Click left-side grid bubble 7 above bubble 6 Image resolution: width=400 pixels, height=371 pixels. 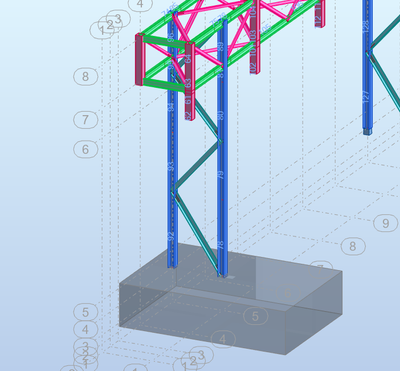[x=86, y=119]
